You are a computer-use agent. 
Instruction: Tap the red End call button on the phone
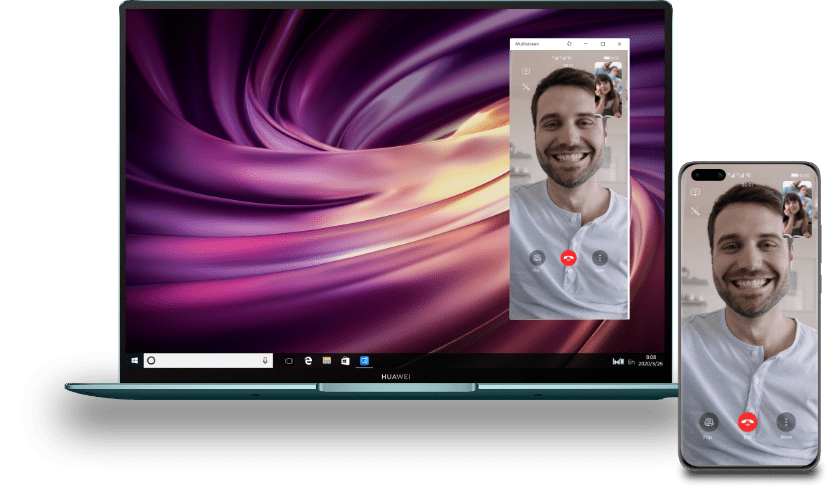click(x=747, y=422)
